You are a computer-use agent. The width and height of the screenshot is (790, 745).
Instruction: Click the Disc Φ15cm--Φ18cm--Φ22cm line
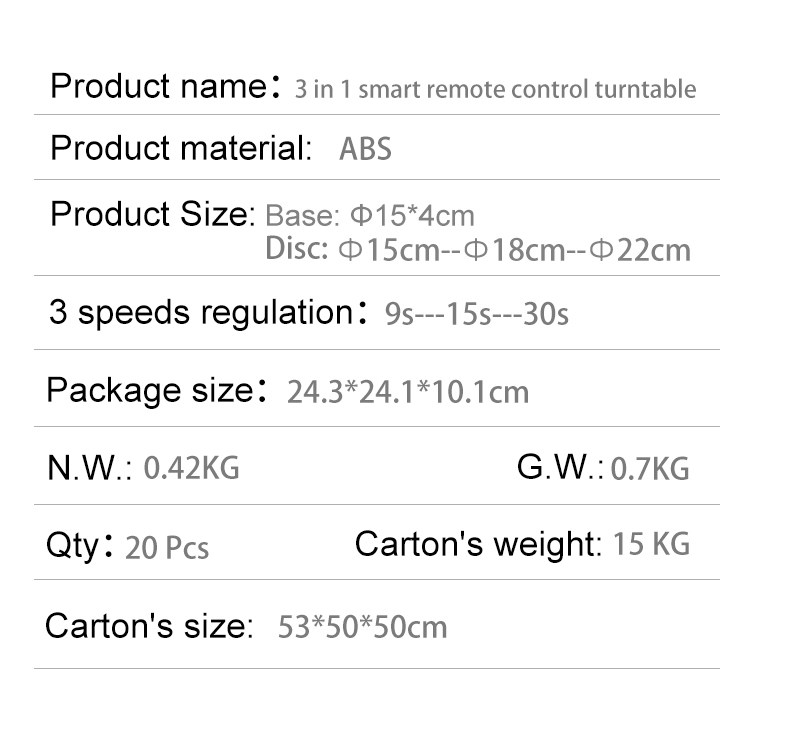point(478,249)
